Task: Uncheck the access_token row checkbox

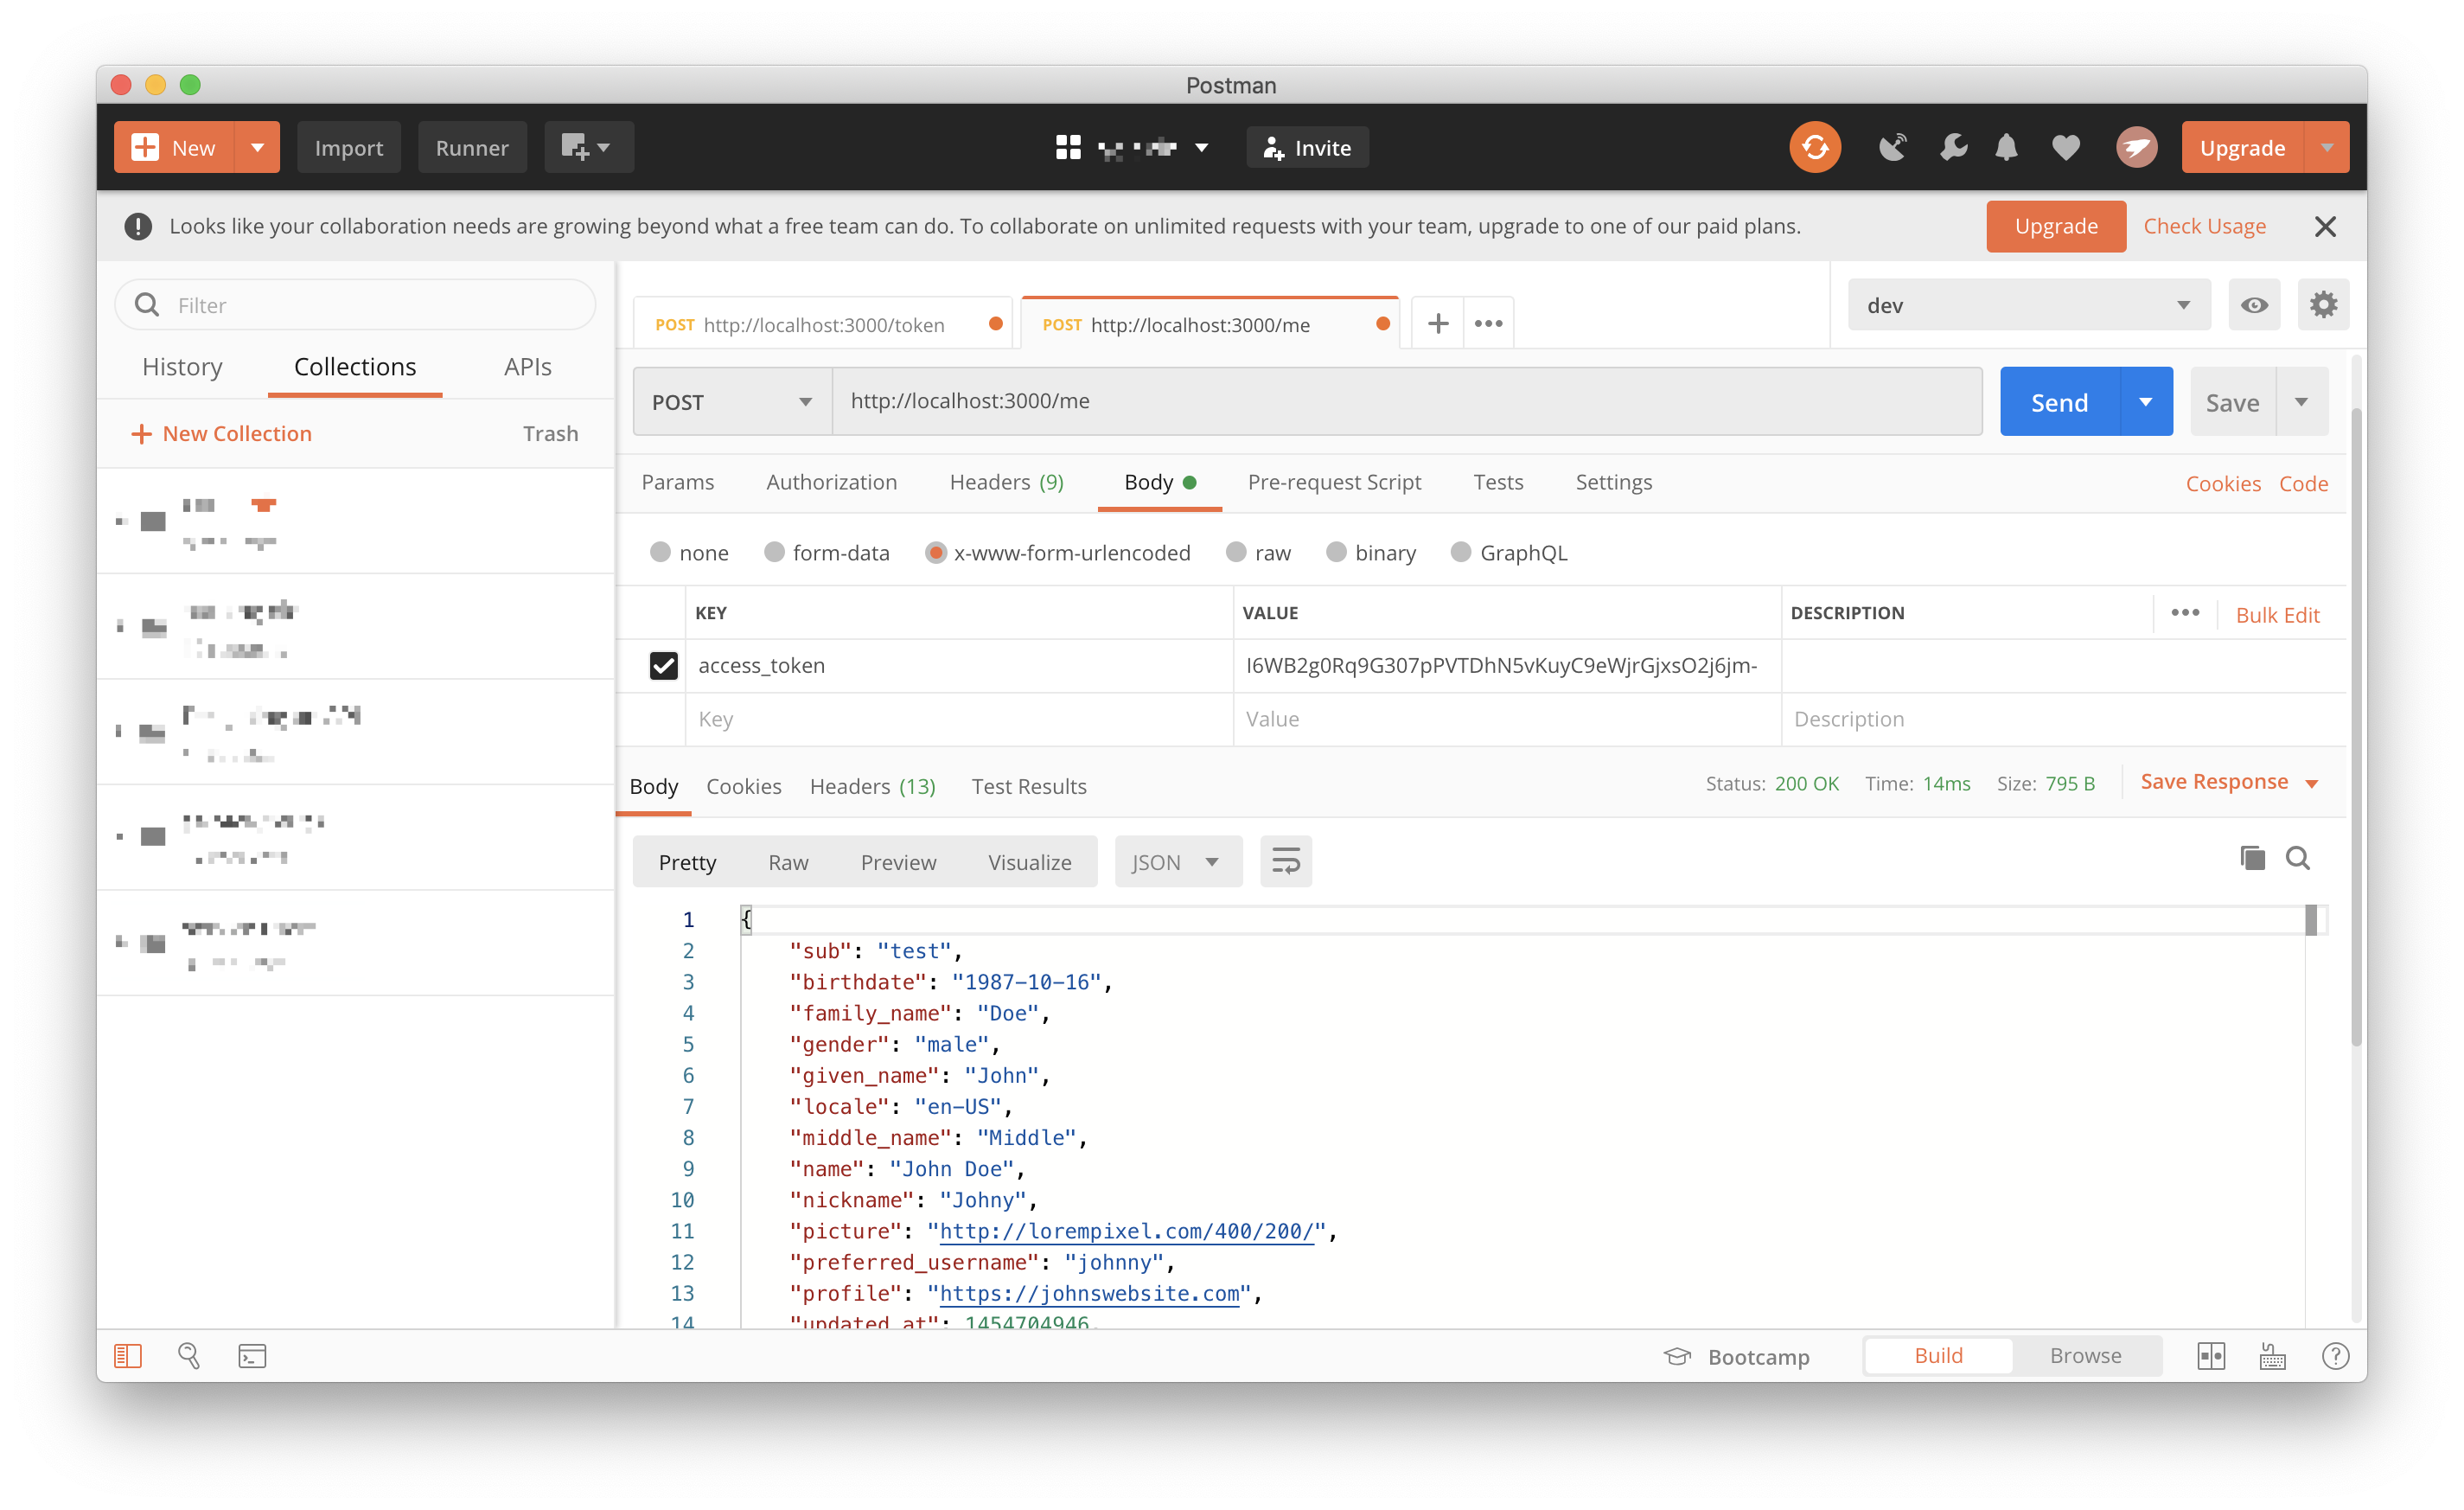Action: (x=663, y=666)
